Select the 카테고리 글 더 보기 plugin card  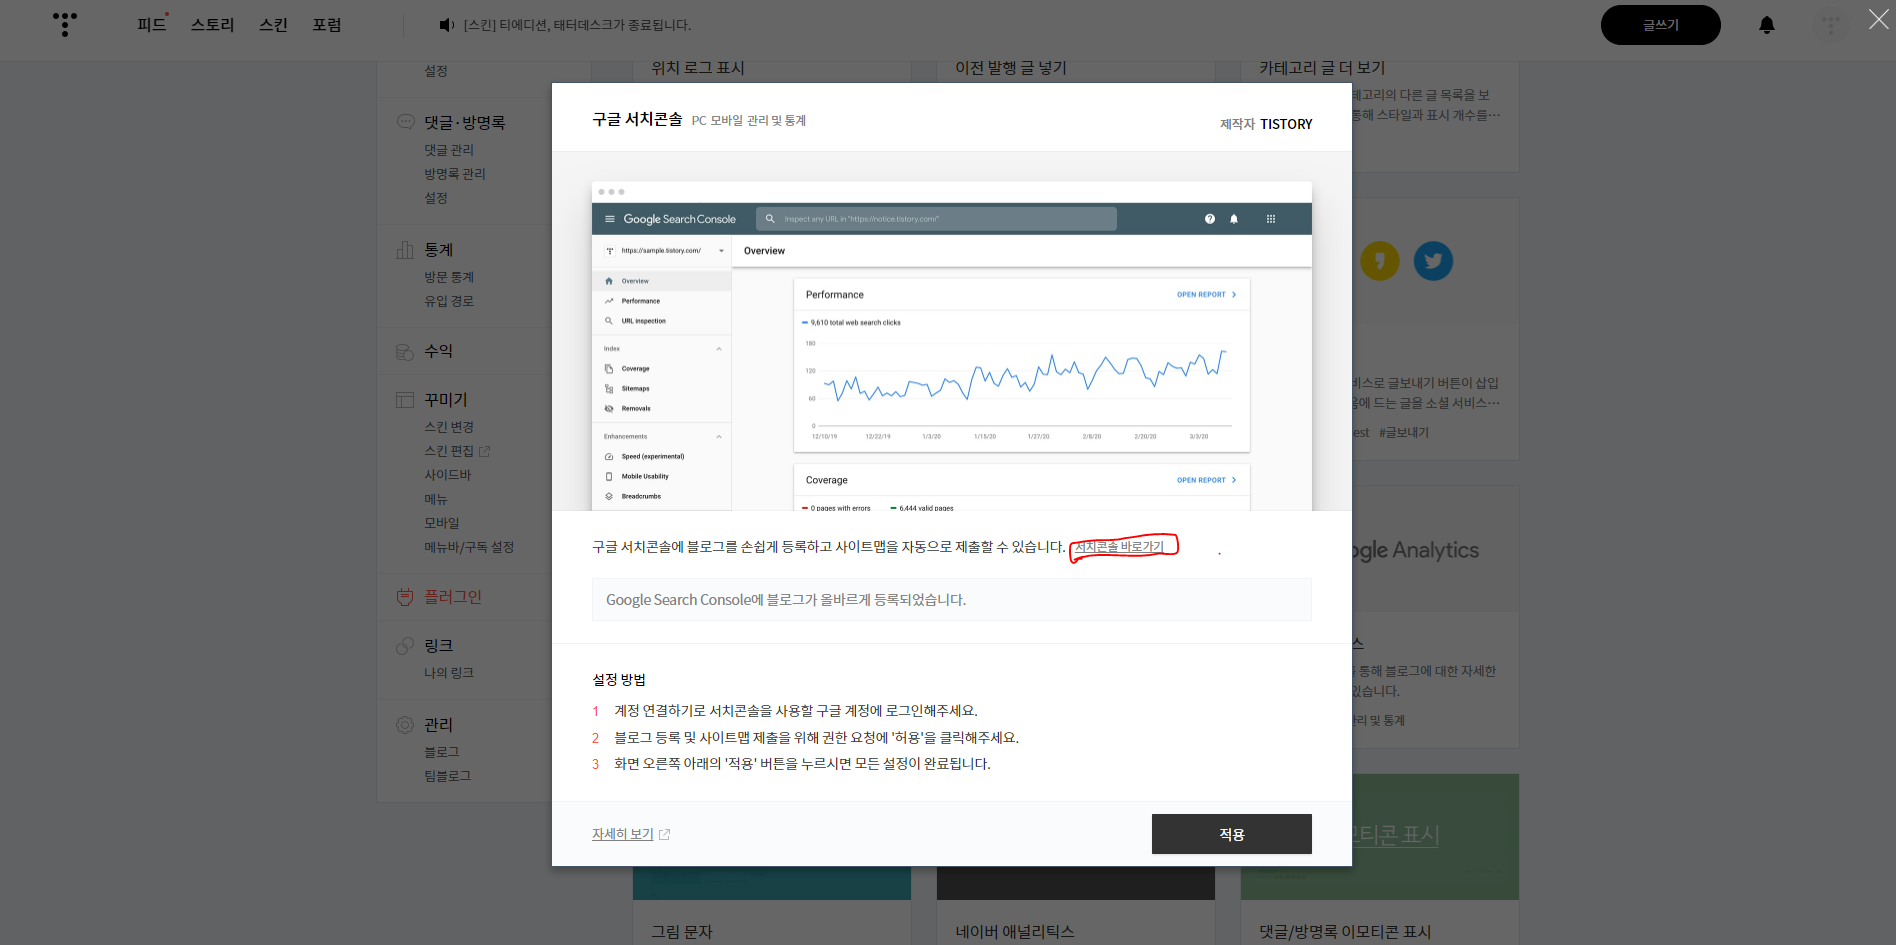pos(1322,68)
